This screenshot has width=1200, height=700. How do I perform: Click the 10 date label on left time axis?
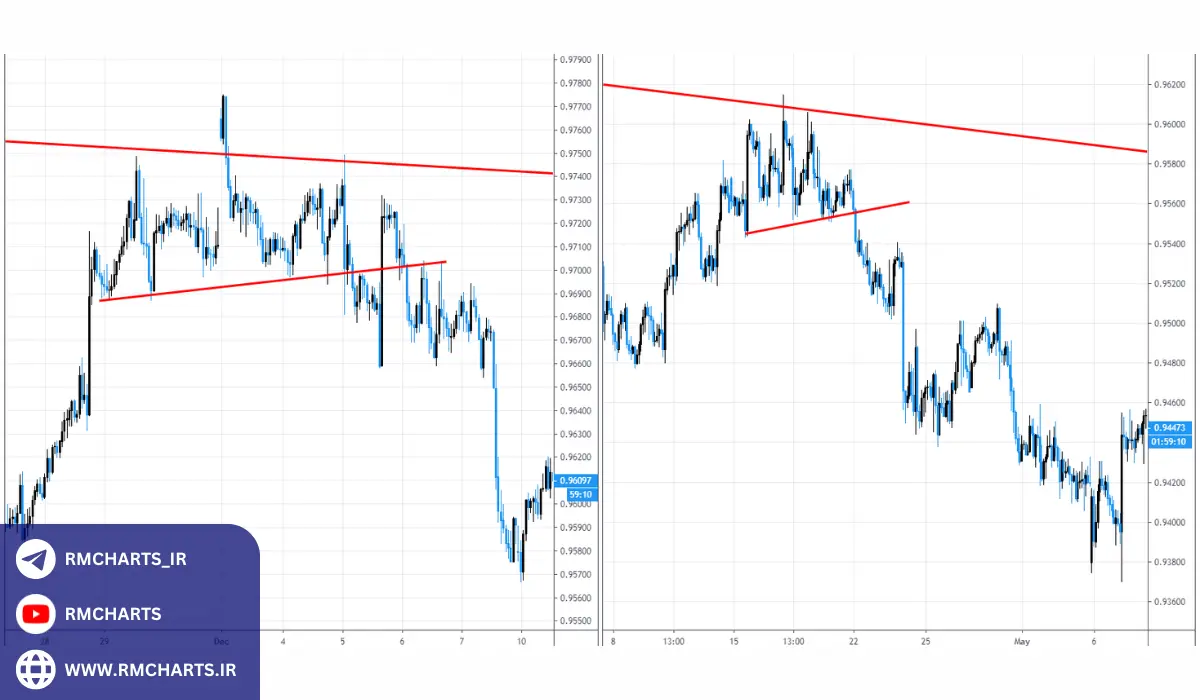[x=522, y=641]
